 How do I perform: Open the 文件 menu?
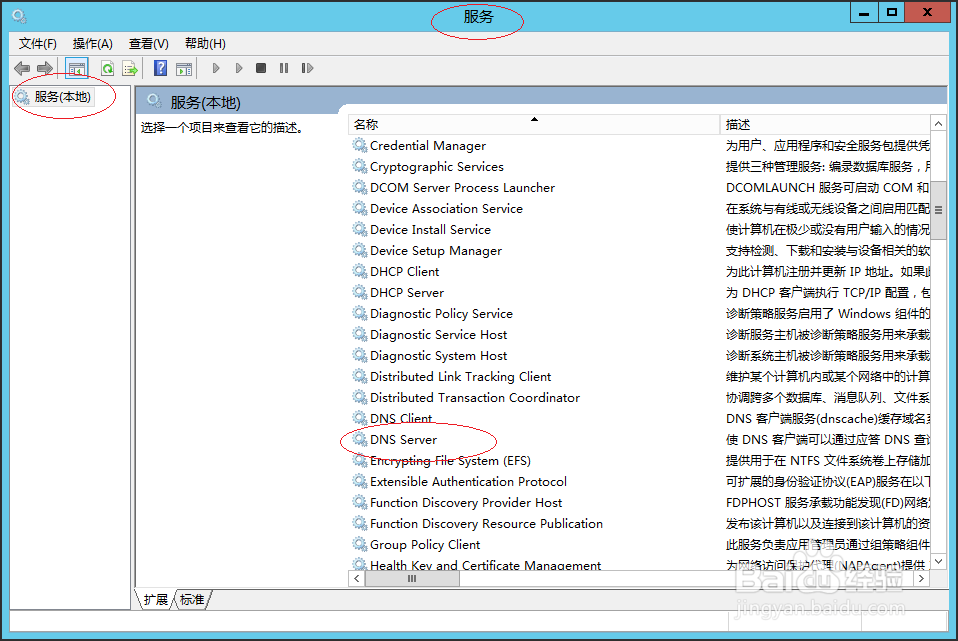37,43
